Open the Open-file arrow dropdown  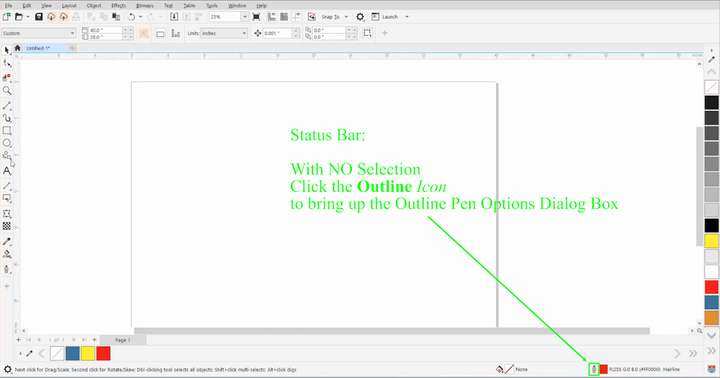click(x=28, y=17)
